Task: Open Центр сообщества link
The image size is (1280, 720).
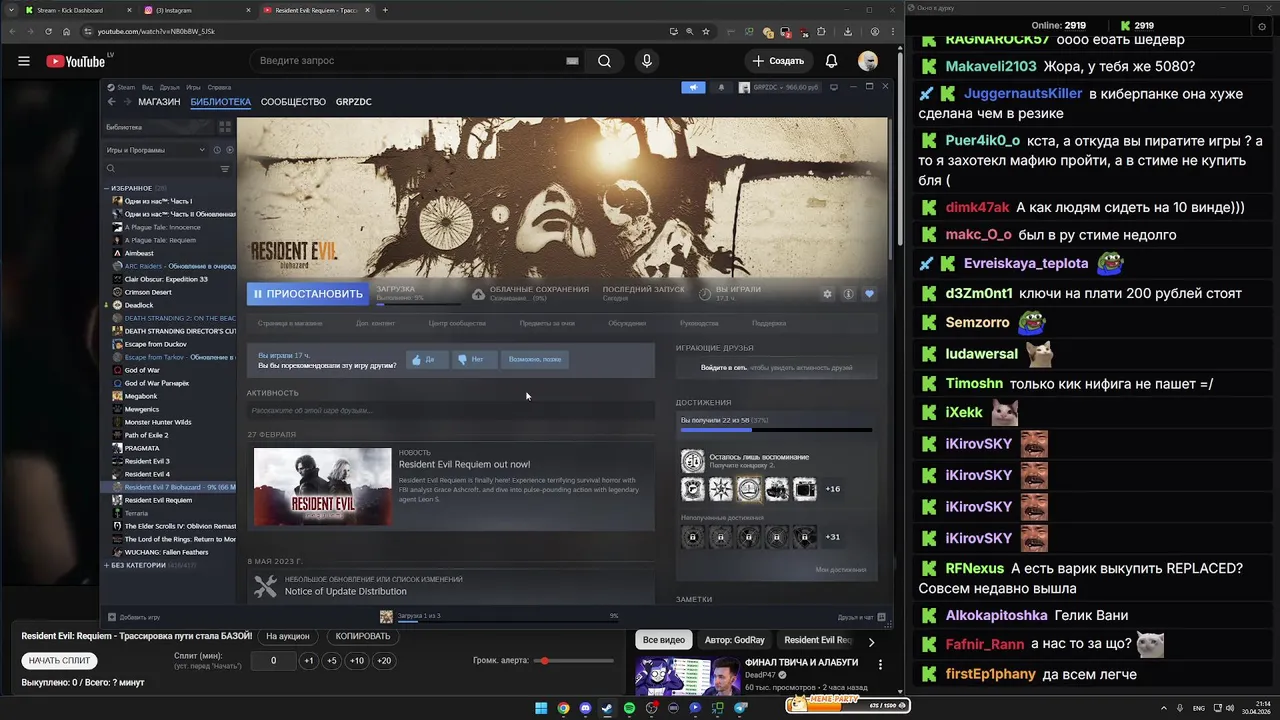Action: click(457, 323)
